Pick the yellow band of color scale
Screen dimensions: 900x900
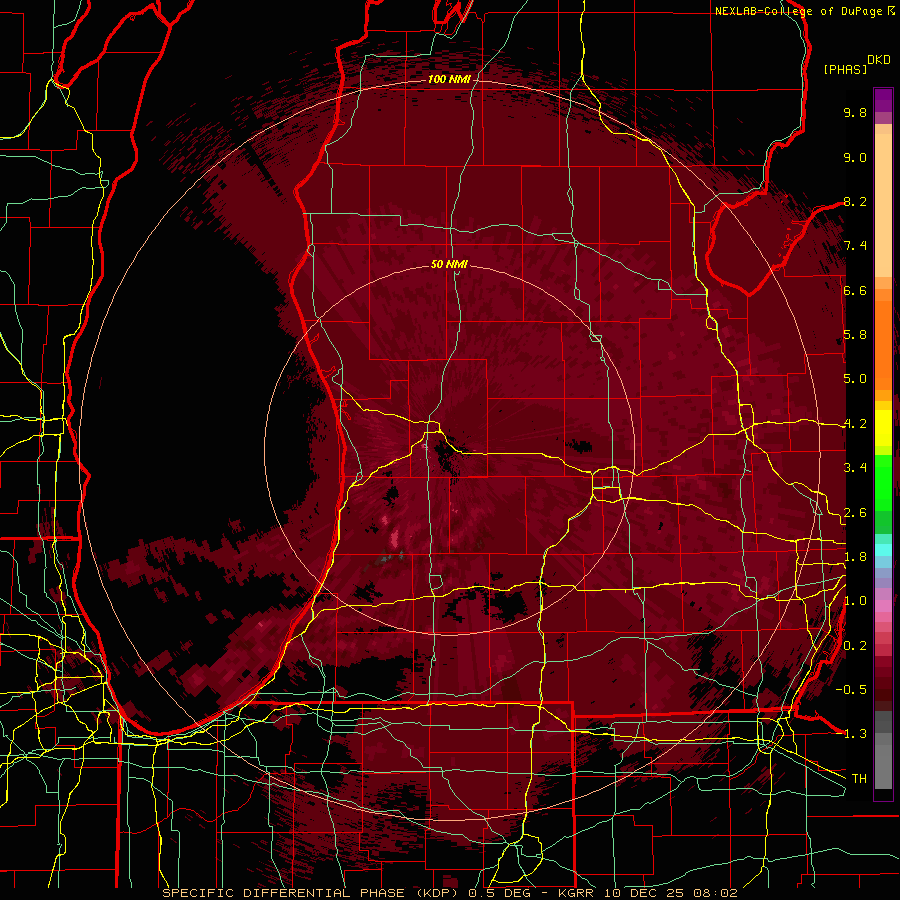(x=883, y=428)
